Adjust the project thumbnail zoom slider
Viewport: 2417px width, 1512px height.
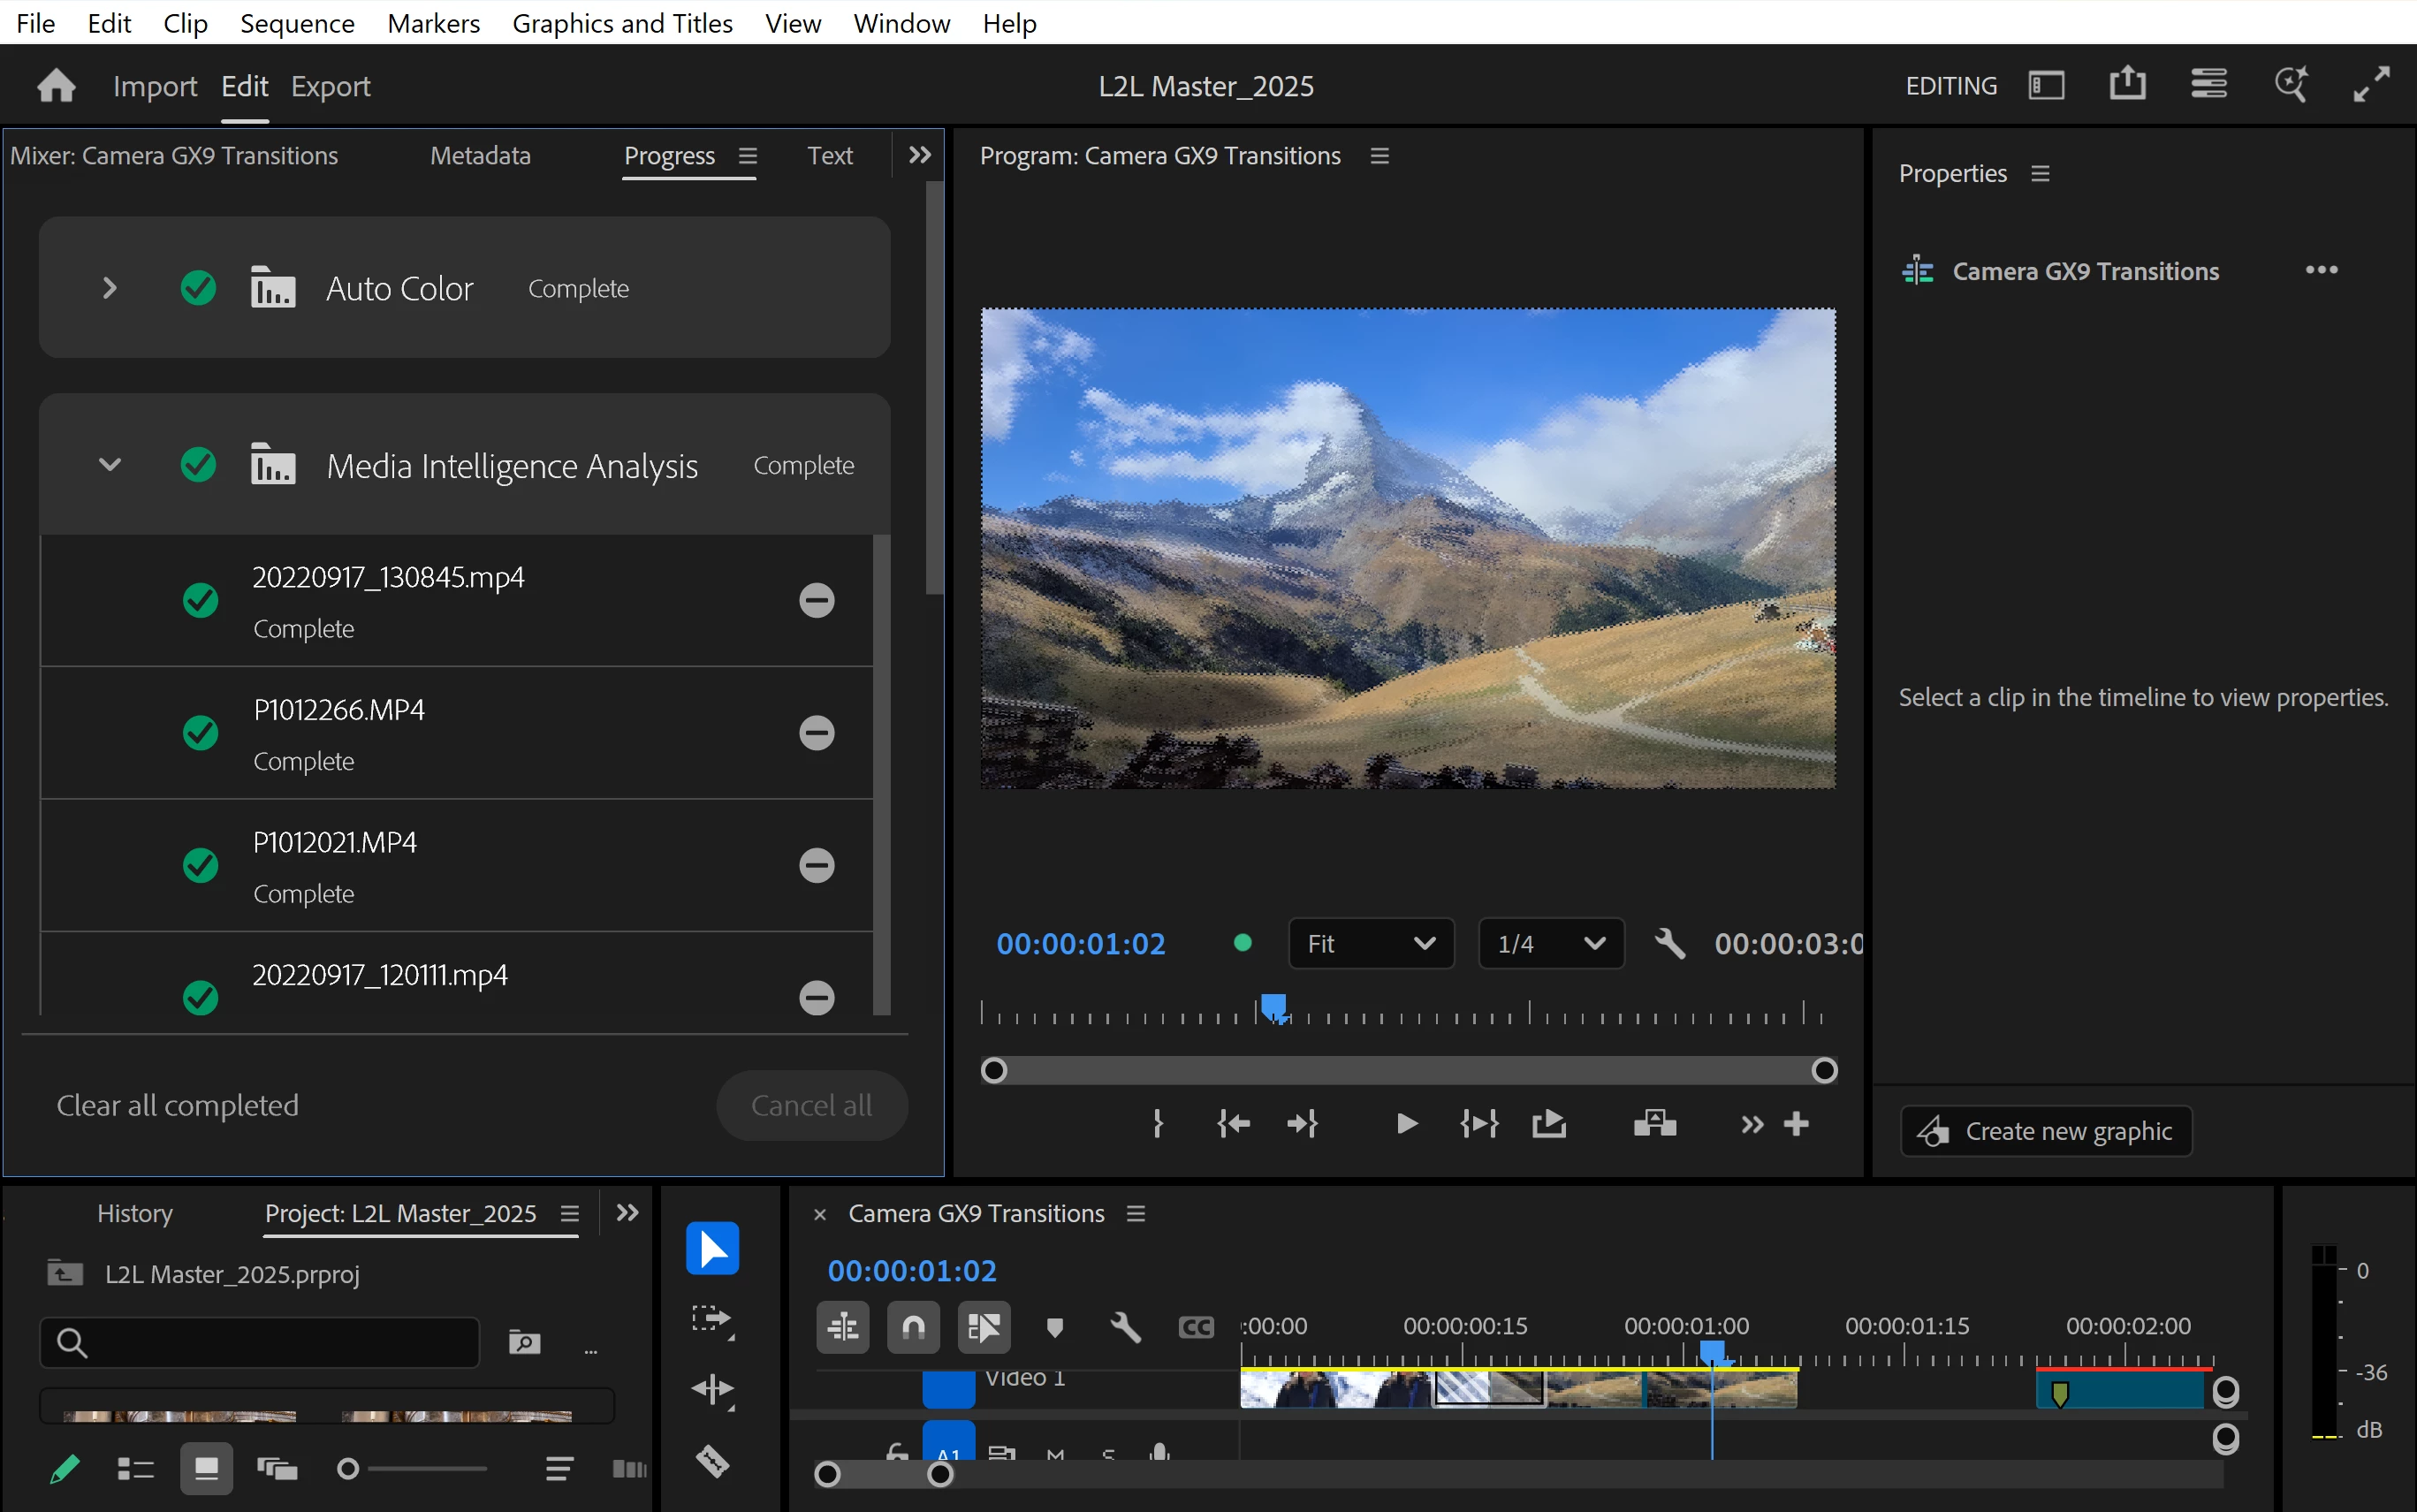point(348,1469)
